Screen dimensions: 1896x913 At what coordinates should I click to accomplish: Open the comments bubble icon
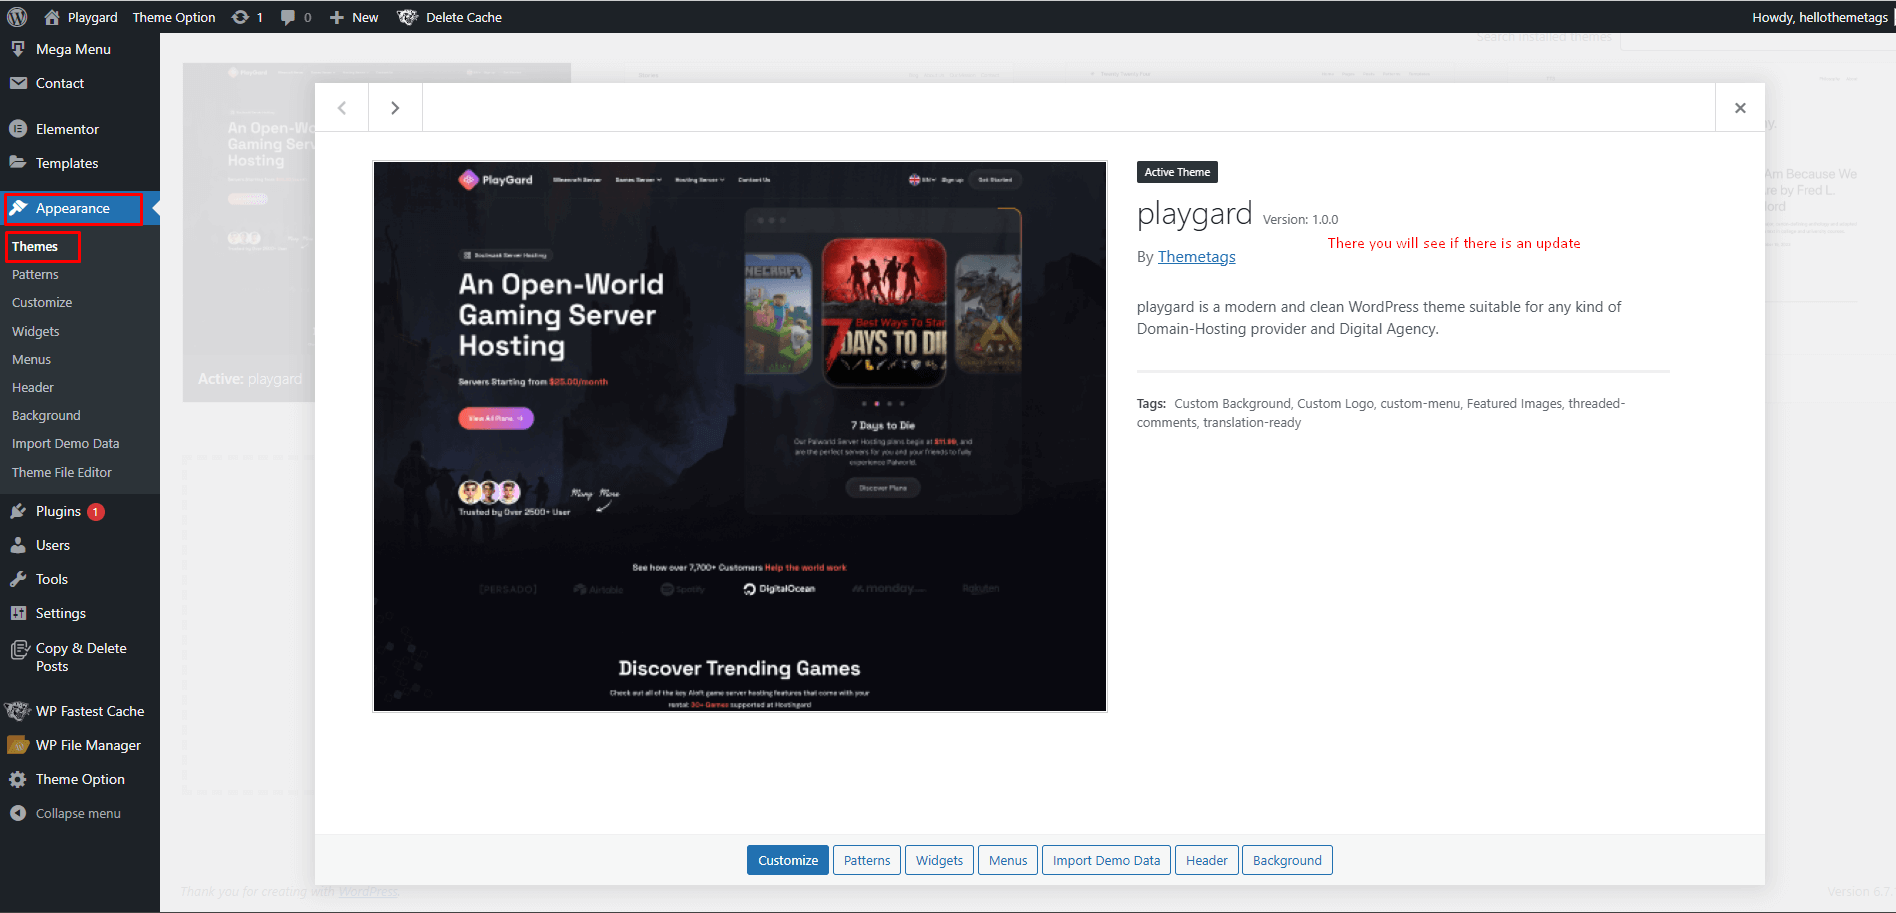coord(288,17)
